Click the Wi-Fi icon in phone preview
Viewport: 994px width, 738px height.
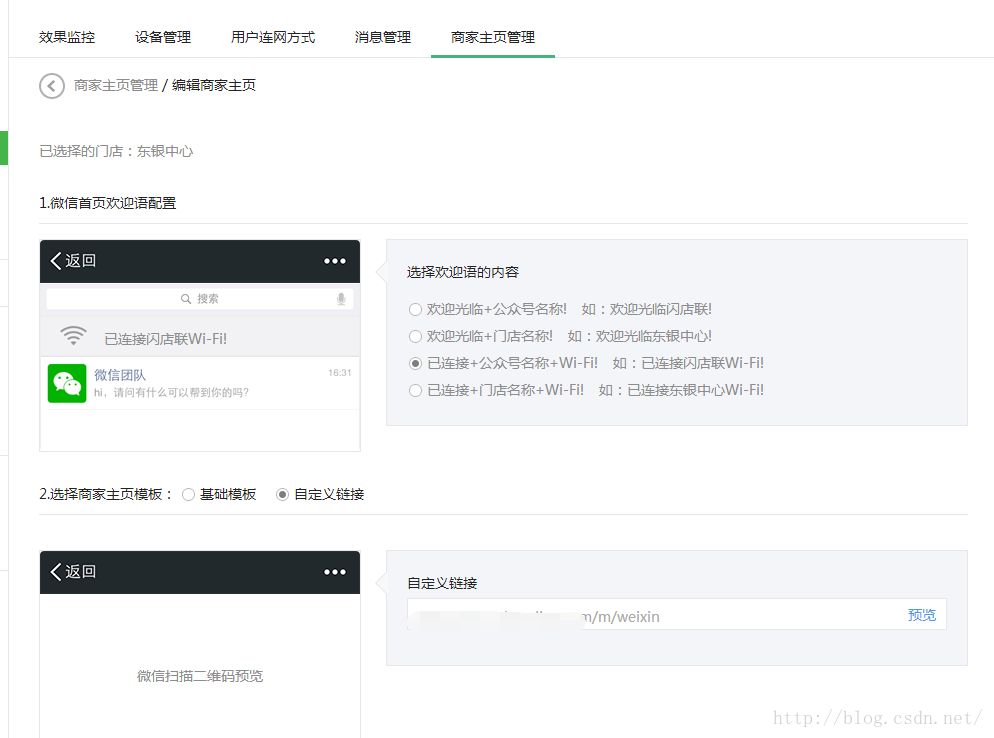tap(74, 335)
